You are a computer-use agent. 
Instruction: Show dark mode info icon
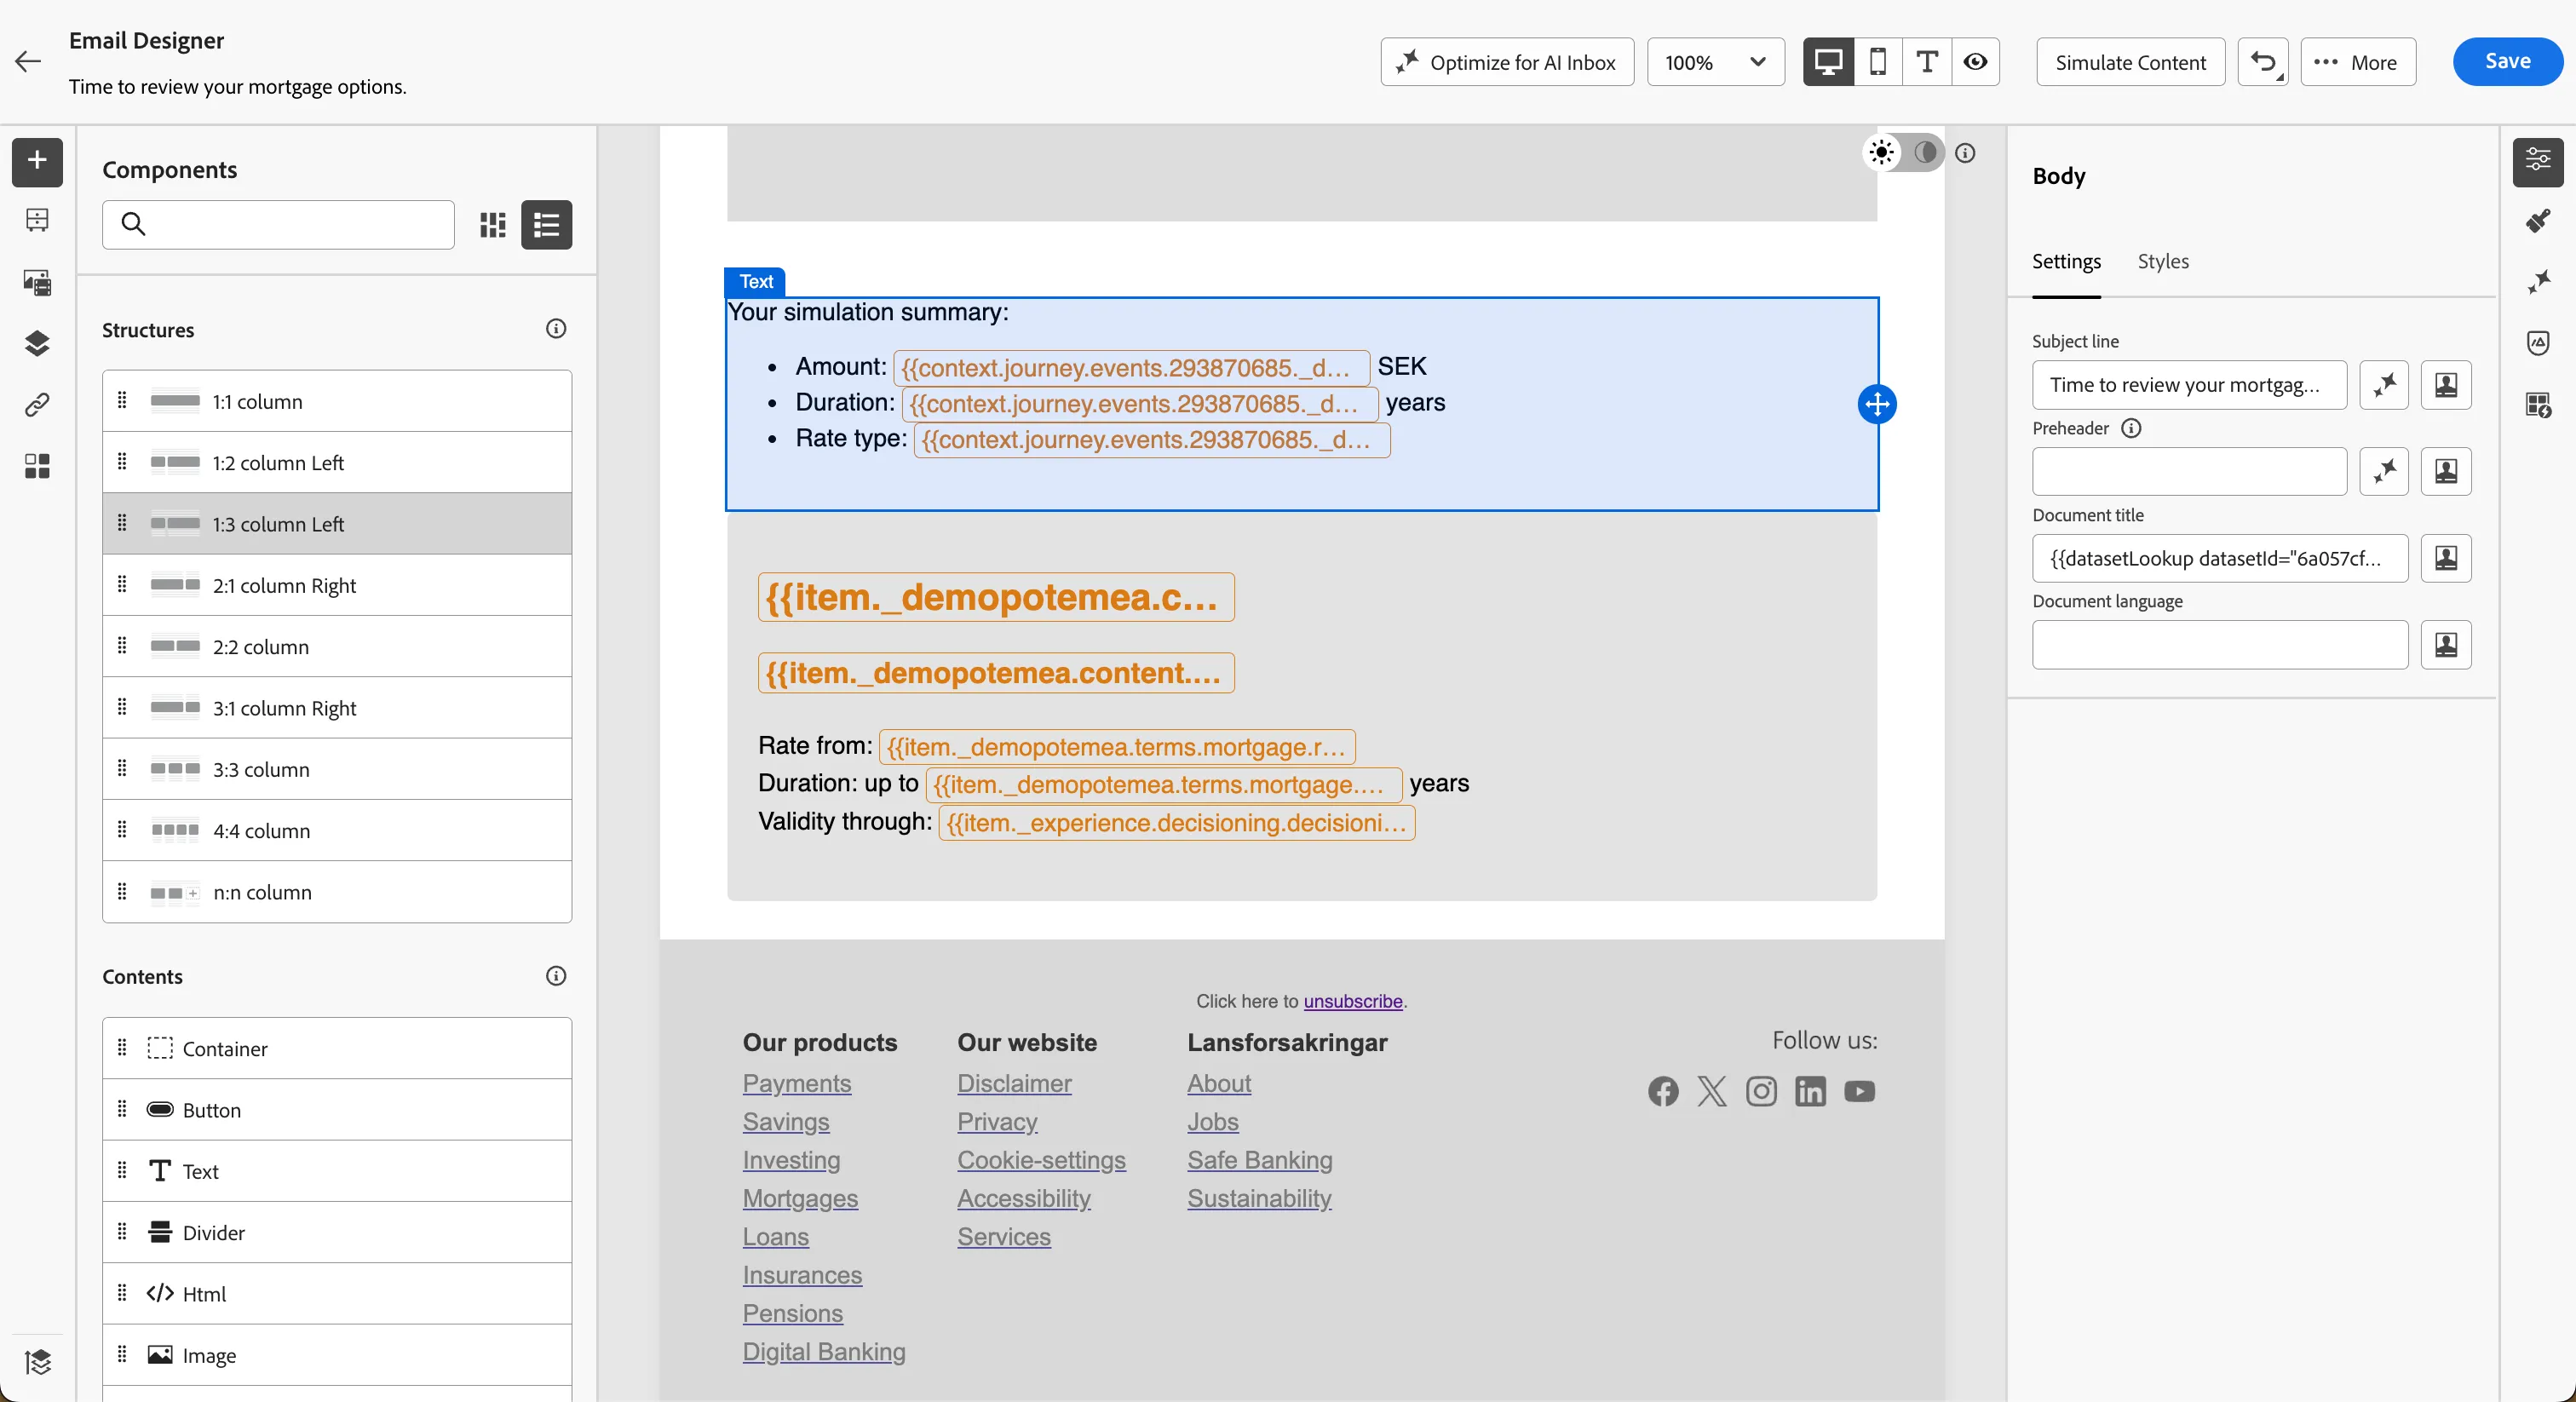[x=1965, y=153]
